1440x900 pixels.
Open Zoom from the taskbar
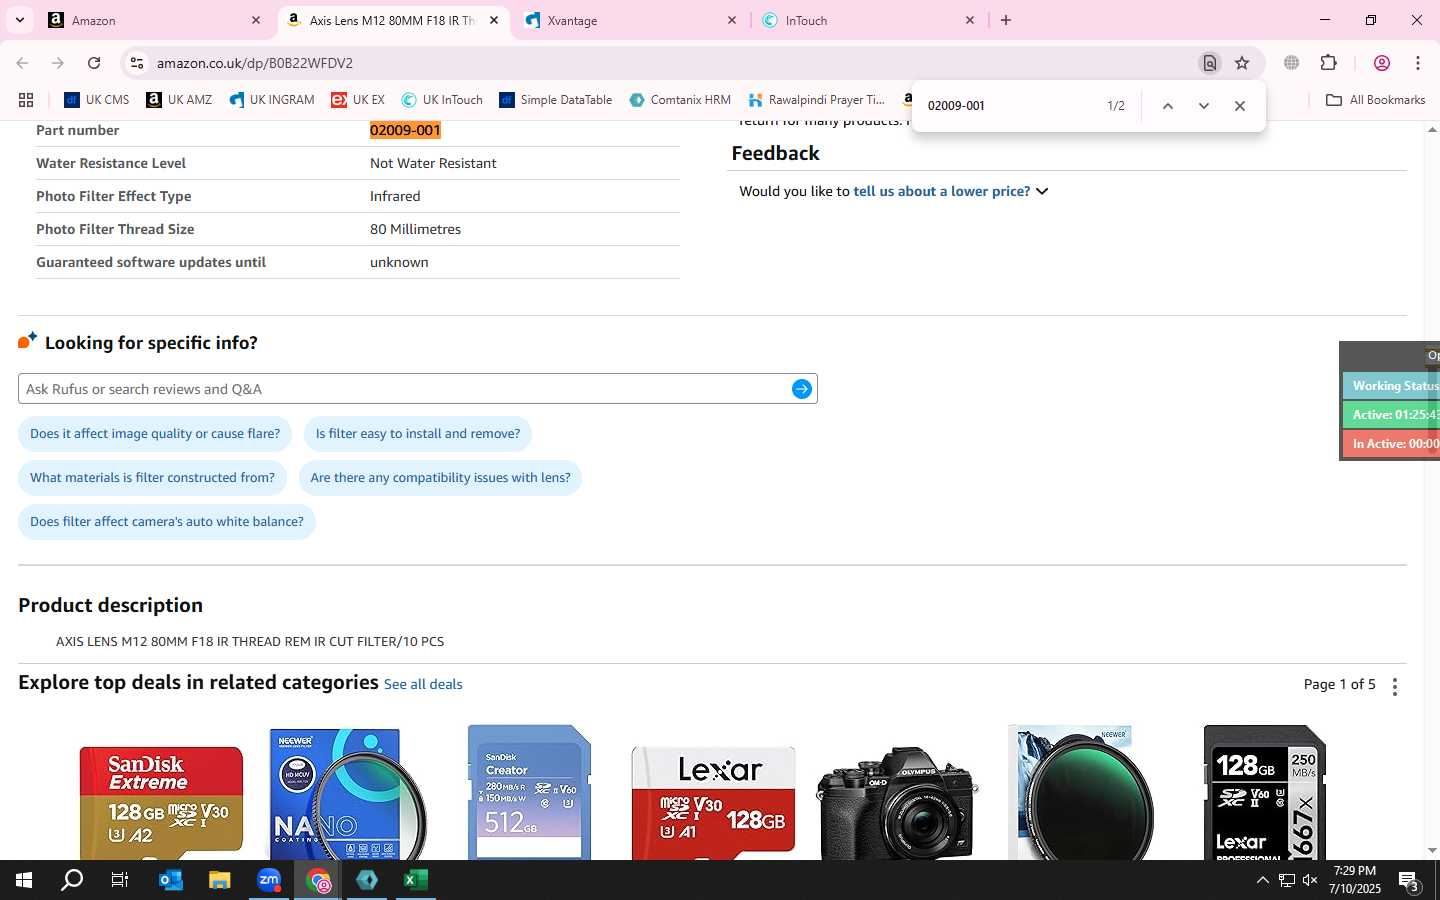(269, 880)
